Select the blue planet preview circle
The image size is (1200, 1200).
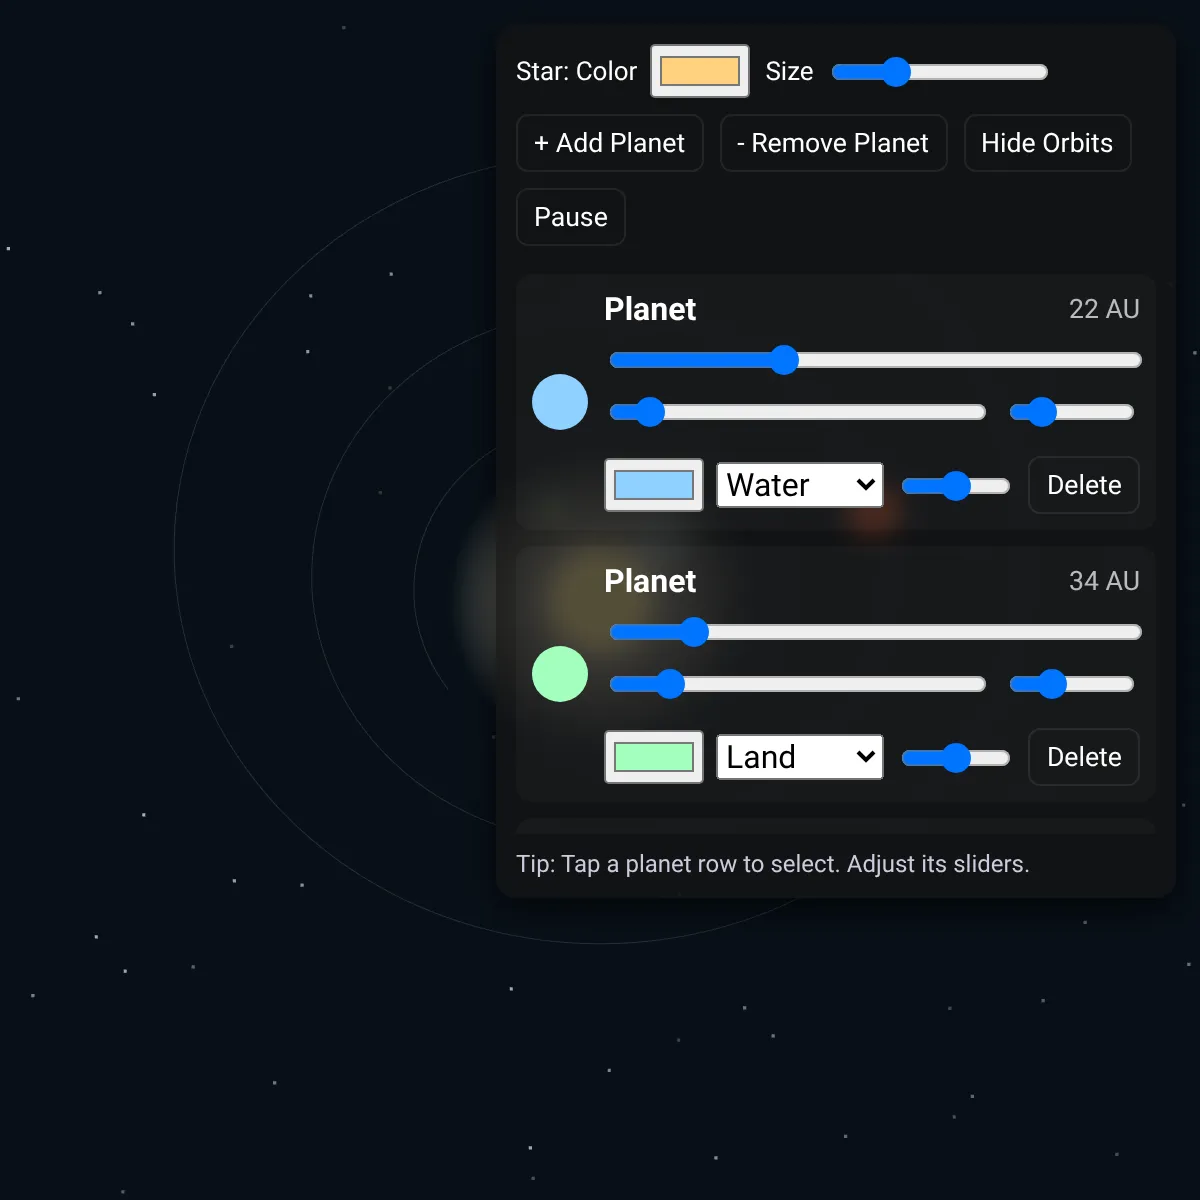click(x=560, y=402)
